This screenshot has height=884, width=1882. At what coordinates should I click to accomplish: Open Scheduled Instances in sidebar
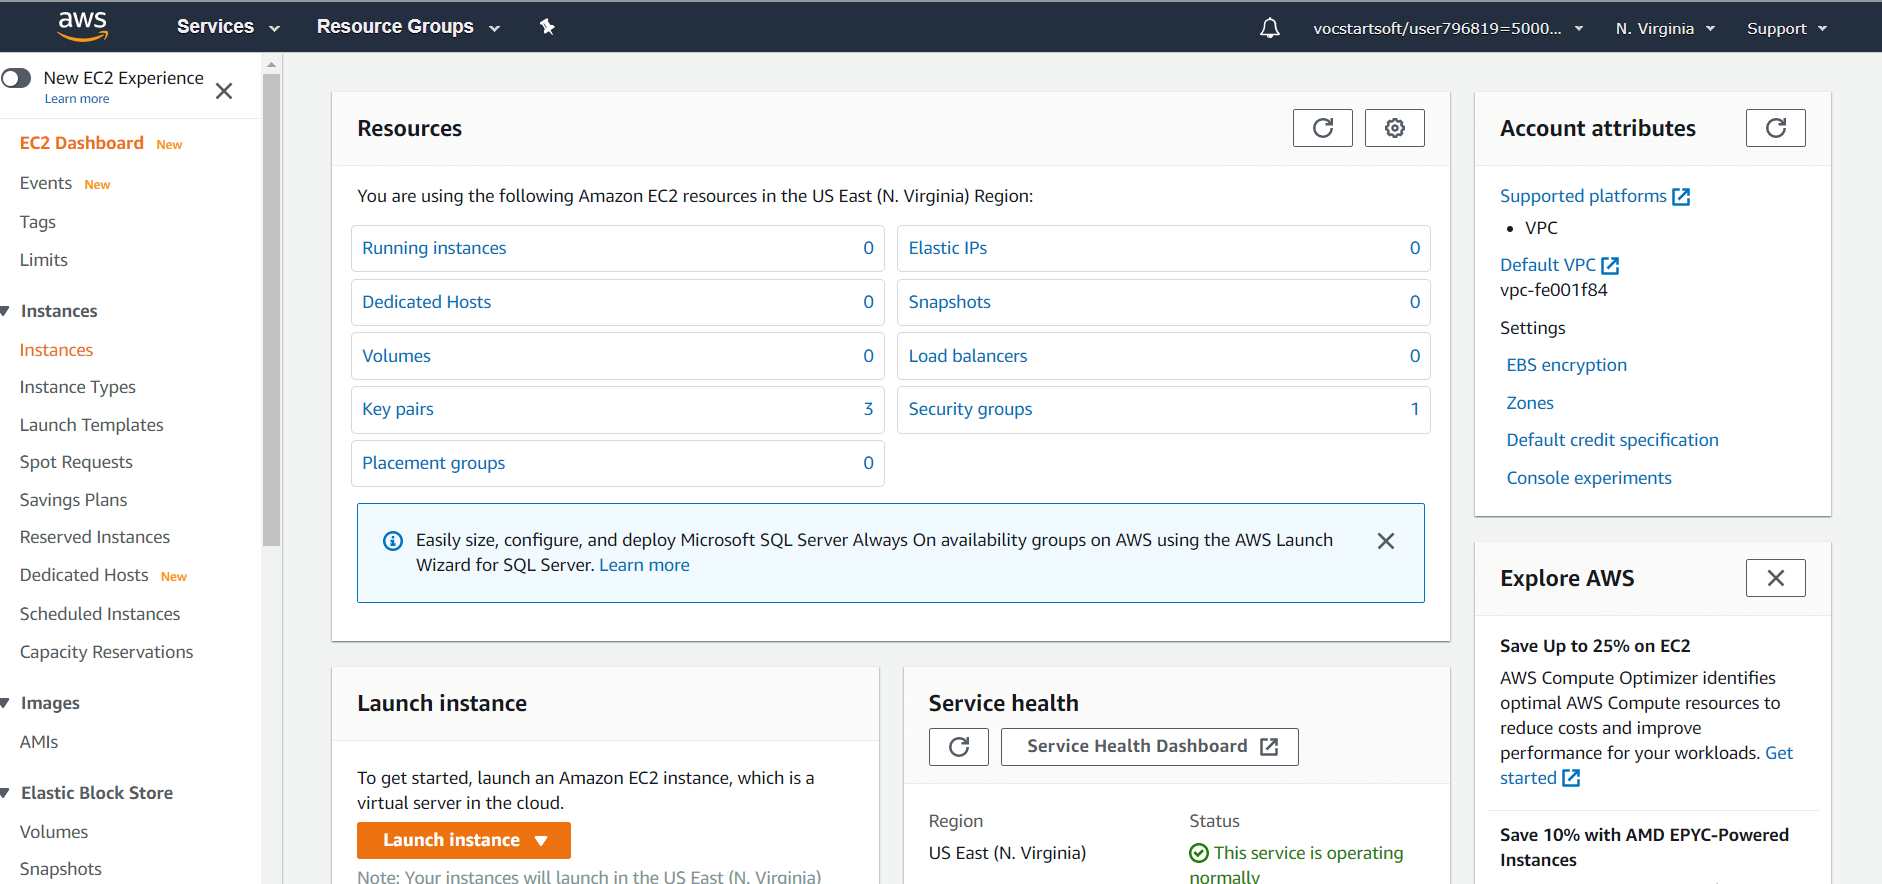[100, 614]
